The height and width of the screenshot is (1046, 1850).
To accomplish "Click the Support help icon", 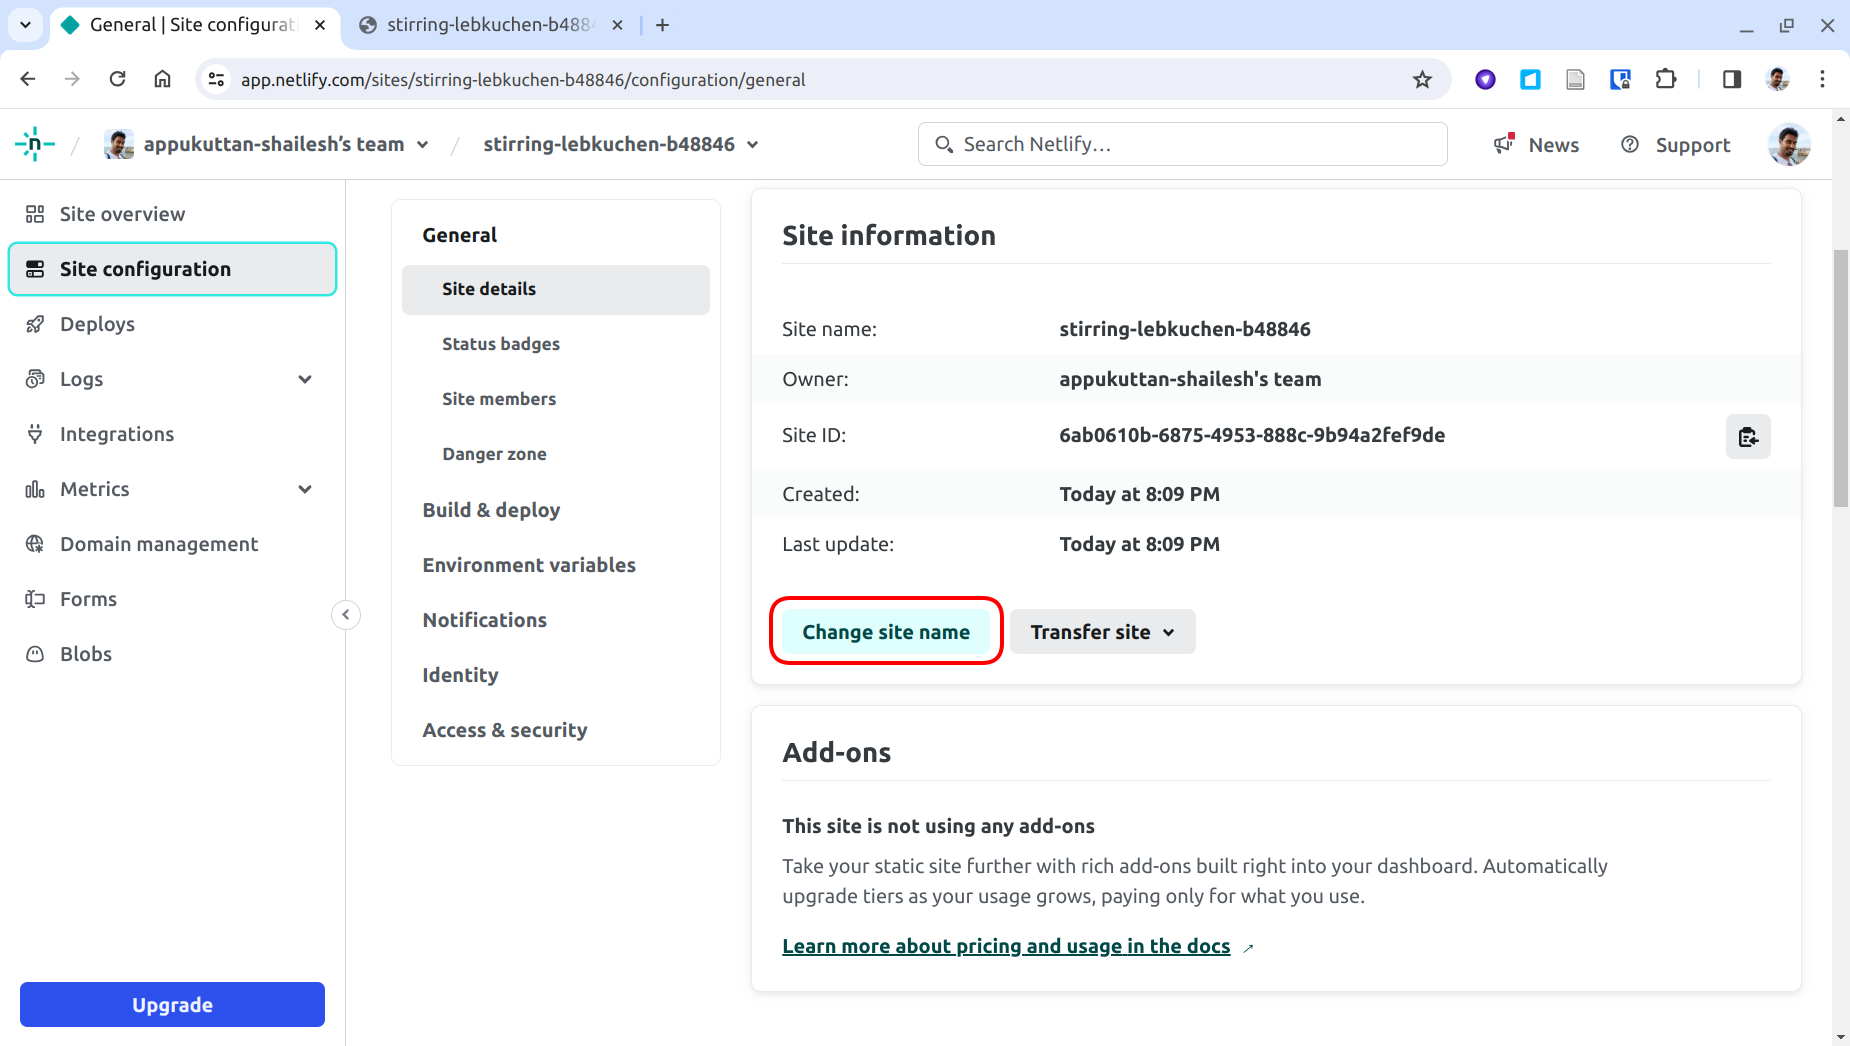I will pos(1630,144).
